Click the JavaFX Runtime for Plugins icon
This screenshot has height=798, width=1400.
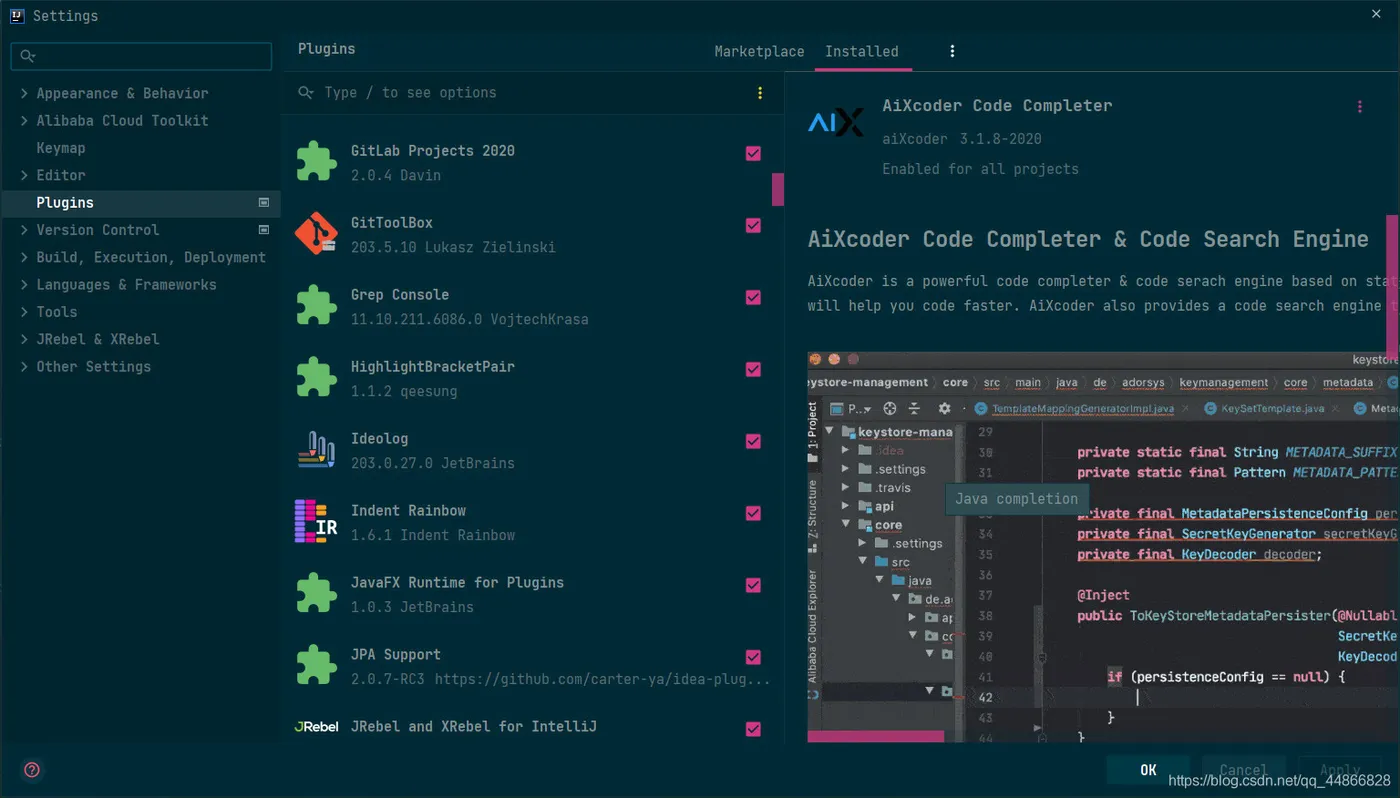[x=316, y=594]
